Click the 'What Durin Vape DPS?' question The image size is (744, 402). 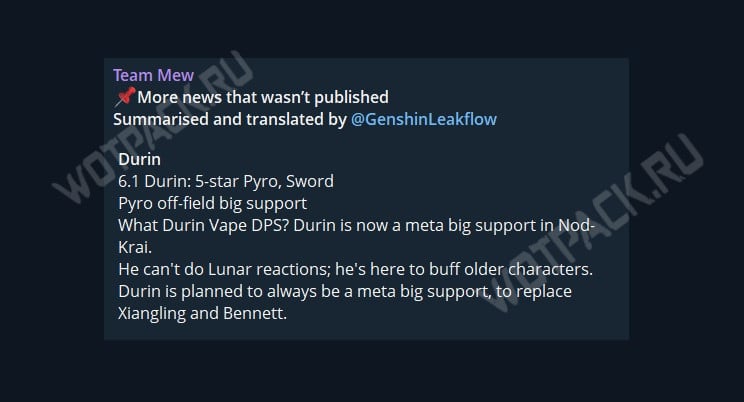(x=204, y=225)
